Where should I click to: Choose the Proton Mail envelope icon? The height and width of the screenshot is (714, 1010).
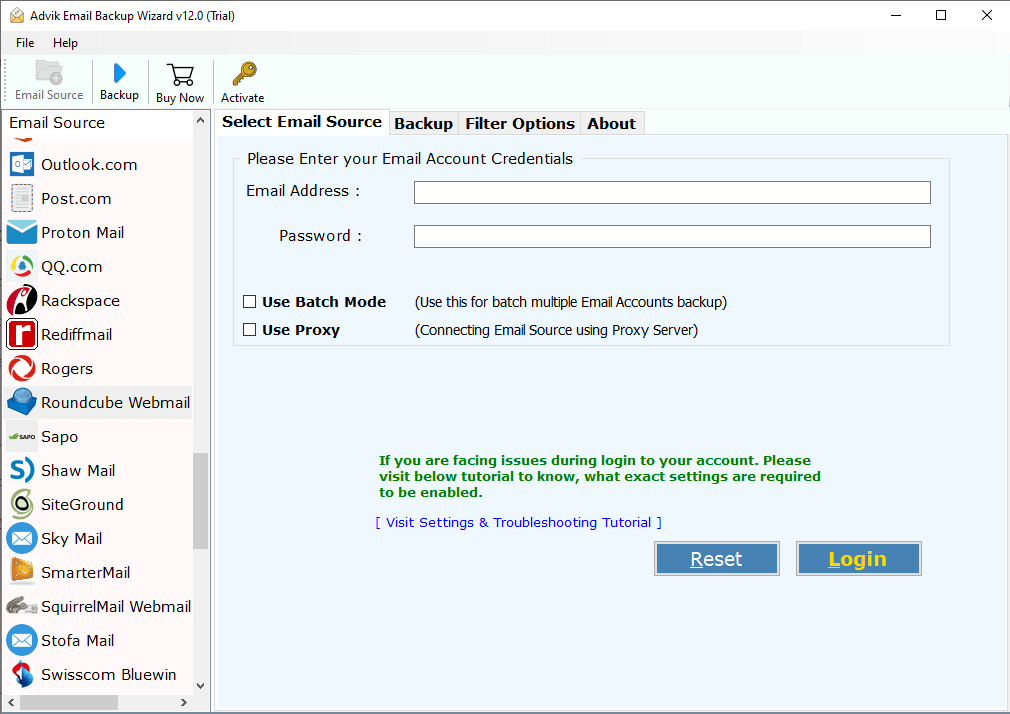pyautogui.click(x=22, y=233)
